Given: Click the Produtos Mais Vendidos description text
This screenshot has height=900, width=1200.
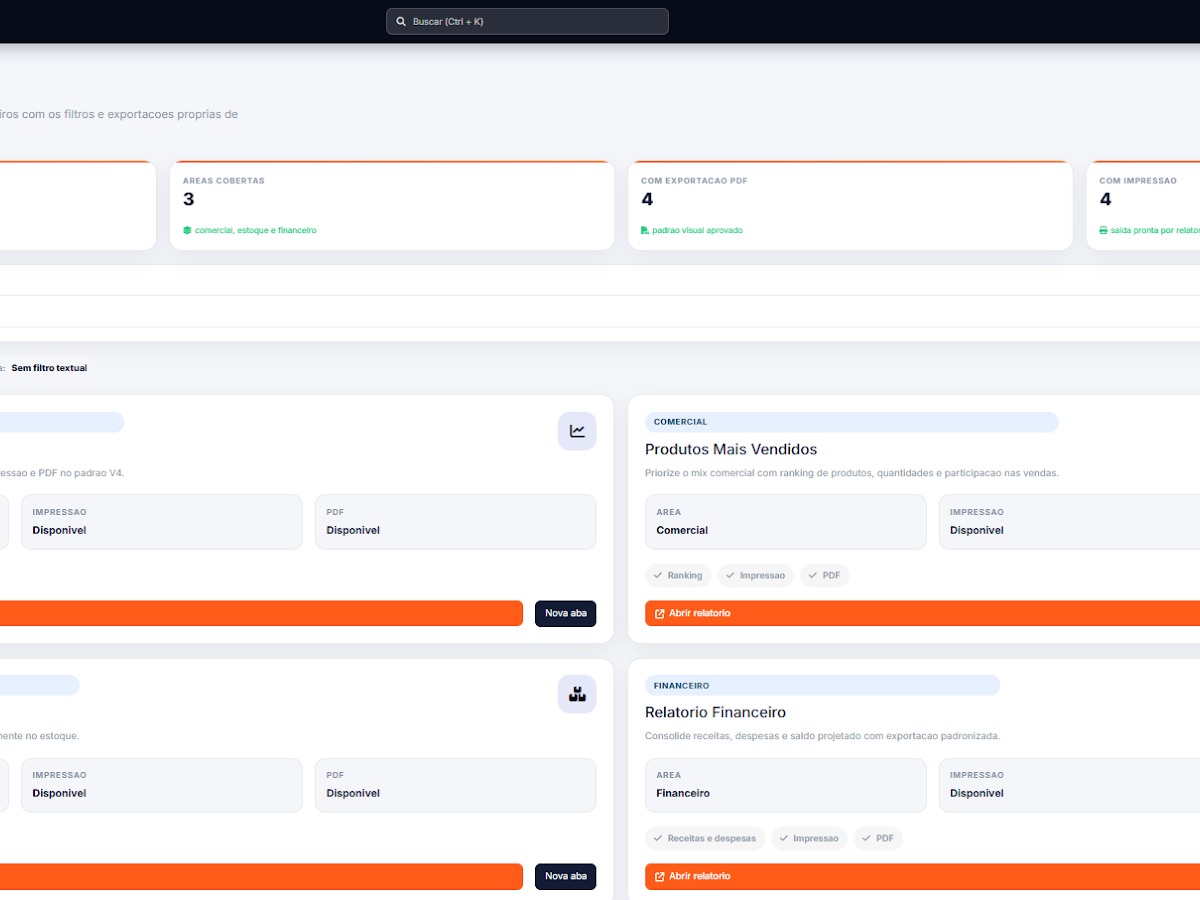Looking at the screenshot, I should tap(852, 473).
